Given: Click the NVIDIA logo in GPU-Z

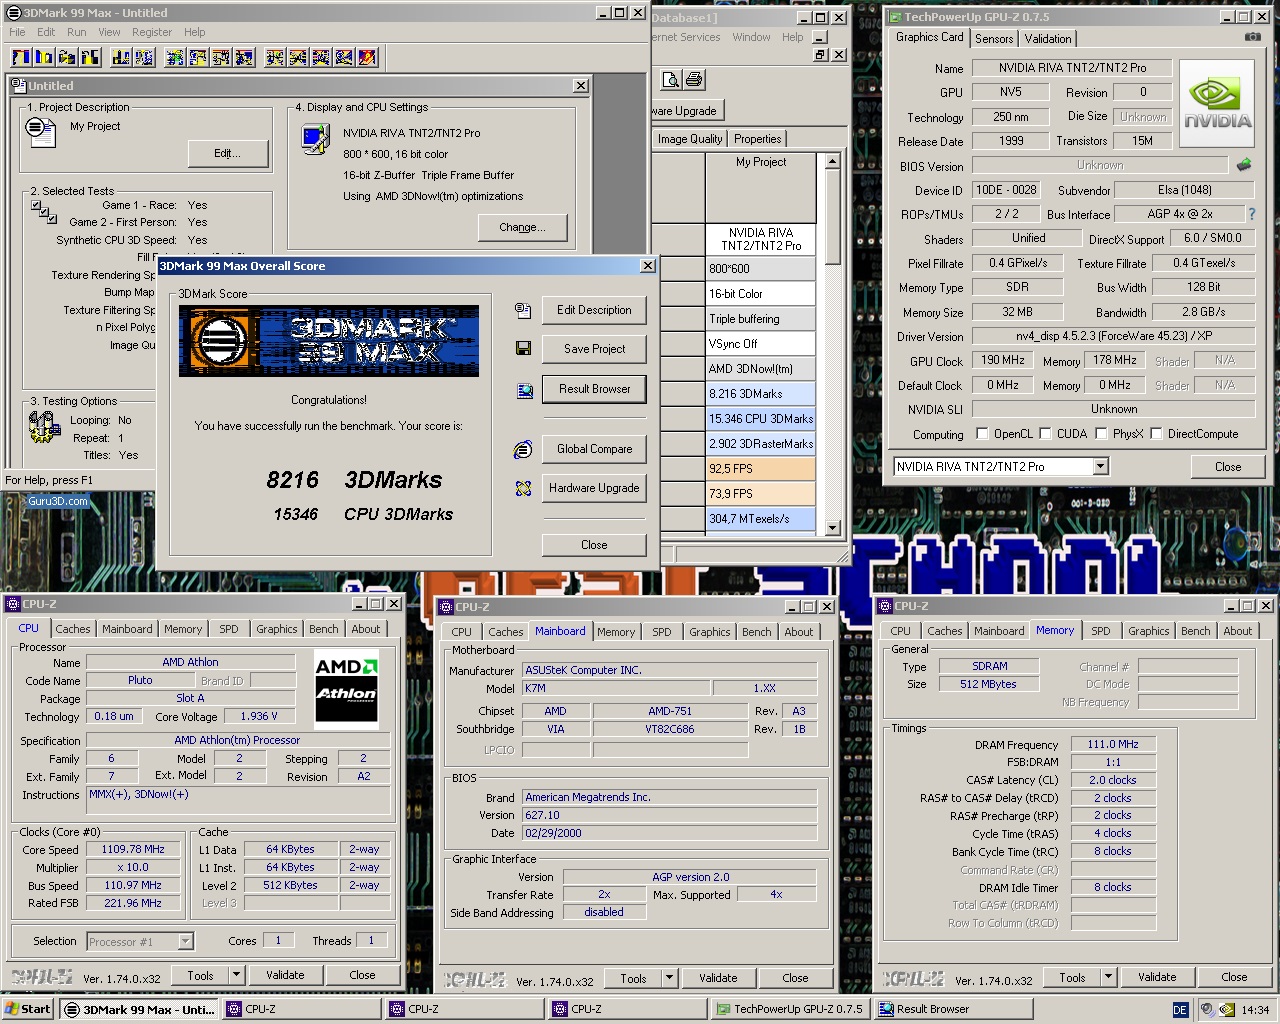Looking at the screenshot, I should 1217,104.
